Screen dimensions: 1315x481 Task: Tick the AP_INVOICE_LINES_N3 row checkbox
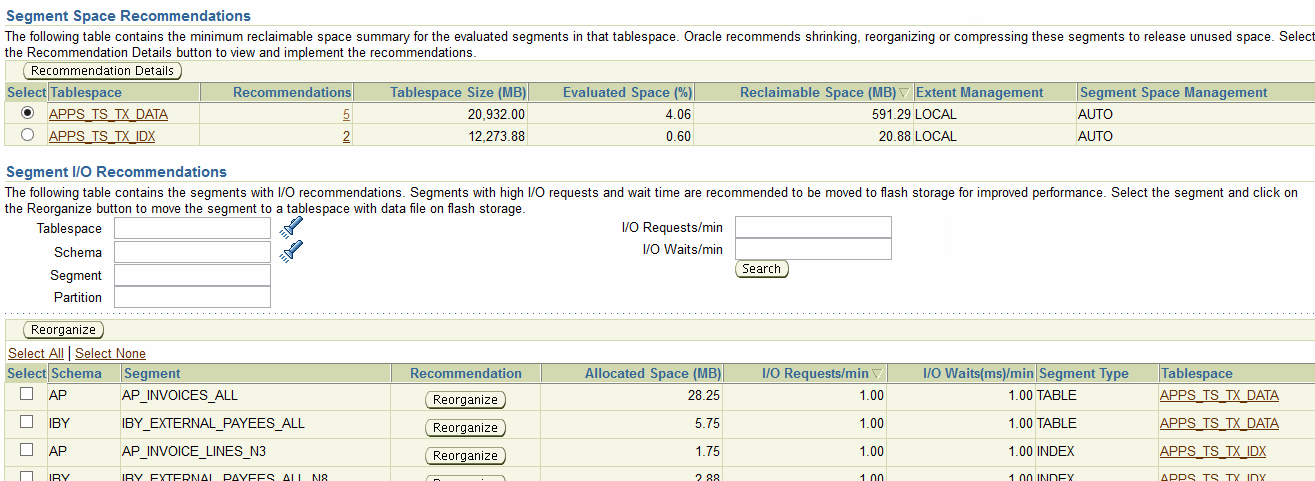pos(27,450)
